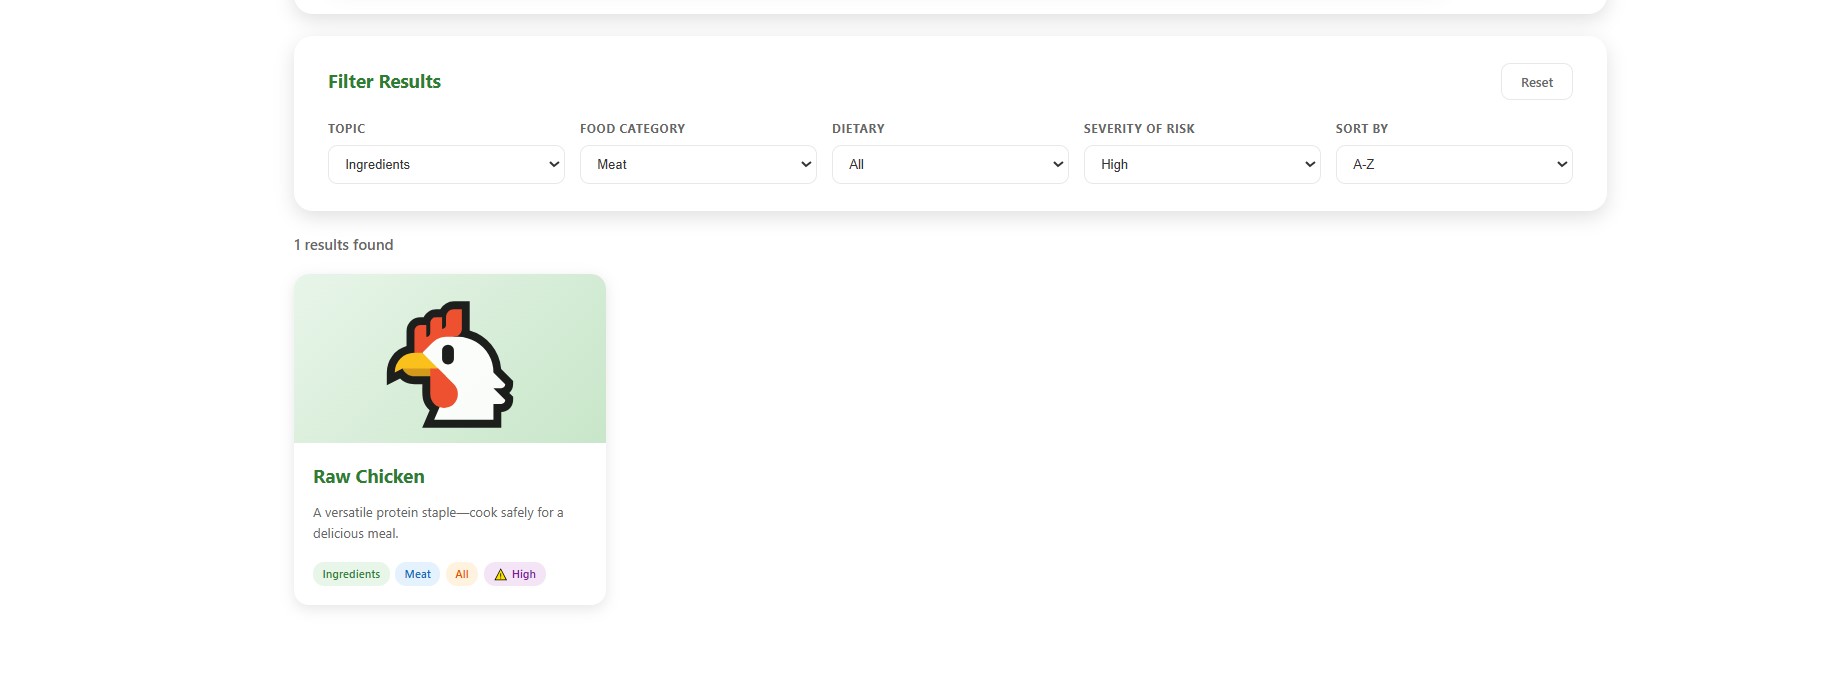Click the Reset filters button
Image resolution: width=1830 pixels, height=692 pixels.
tap(1536, 82)
